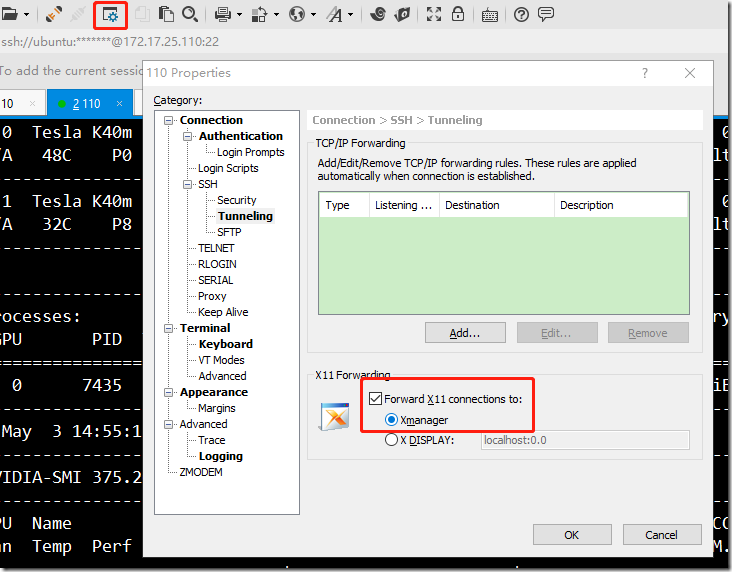Click the Destination column header
732x572 pixels.
point(497,205)
